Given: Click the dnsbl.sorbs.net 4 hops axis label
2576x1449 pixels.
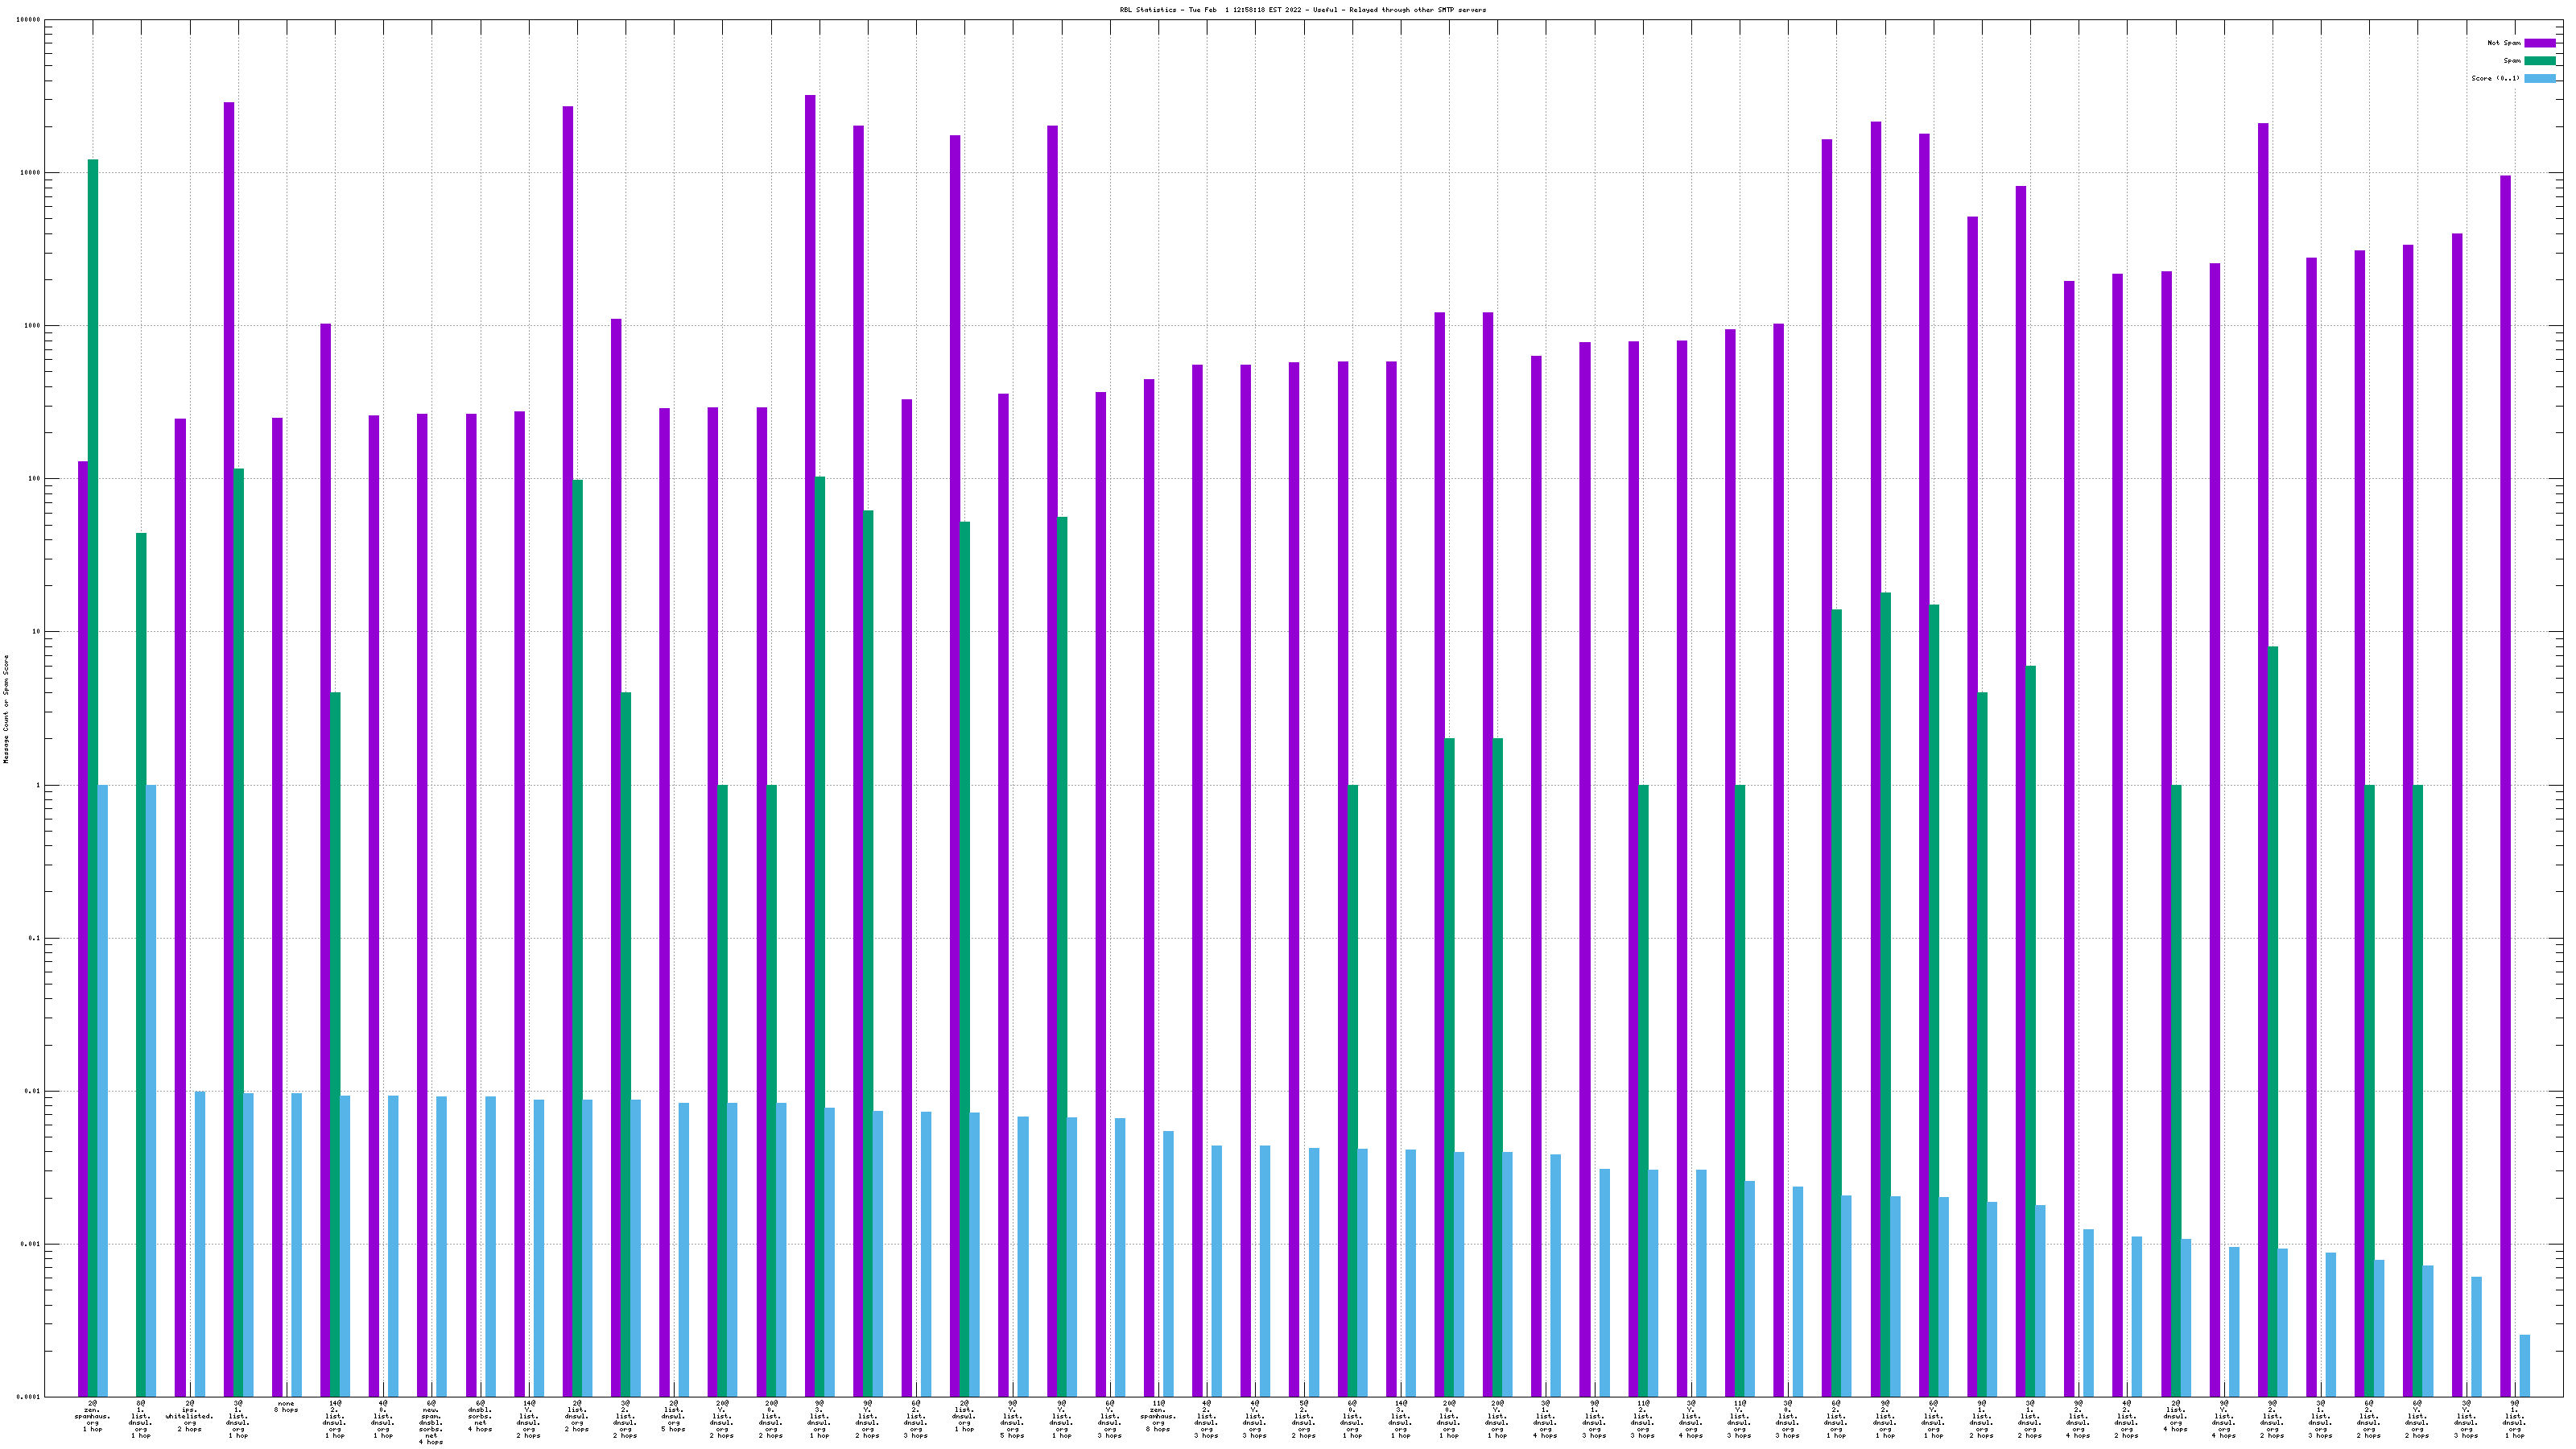Looking at the screenshot, I should pos(480,1415).
